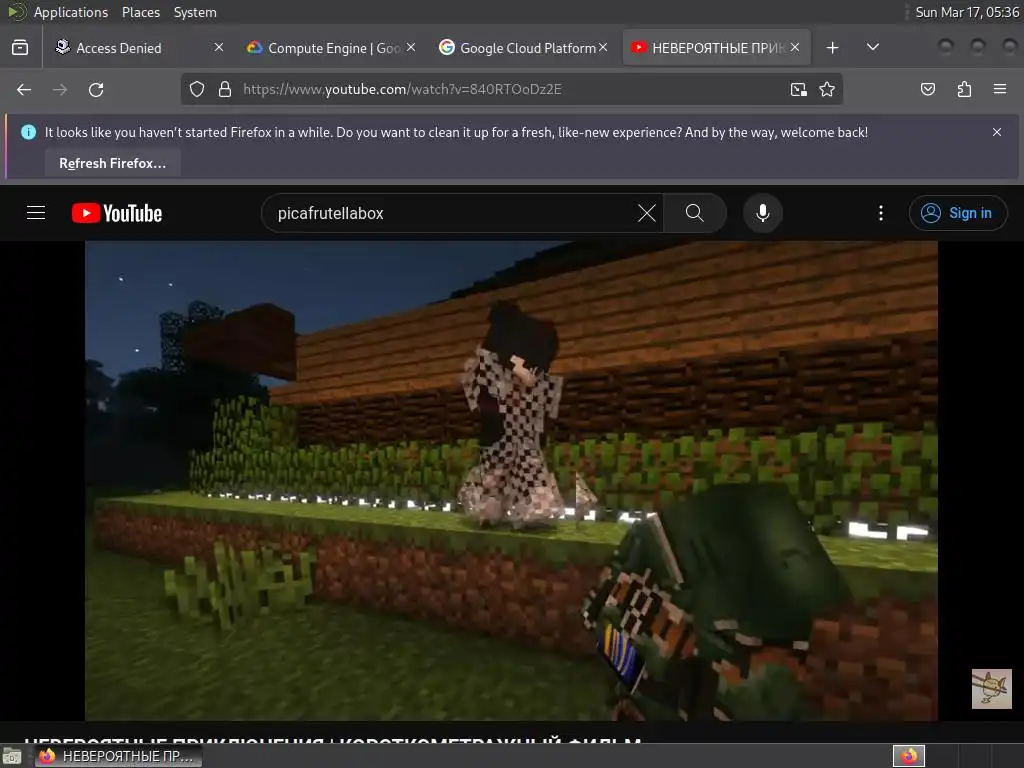Click the Firefox workspace switcher icon
1024x768 pixels.
pos(909,756)
